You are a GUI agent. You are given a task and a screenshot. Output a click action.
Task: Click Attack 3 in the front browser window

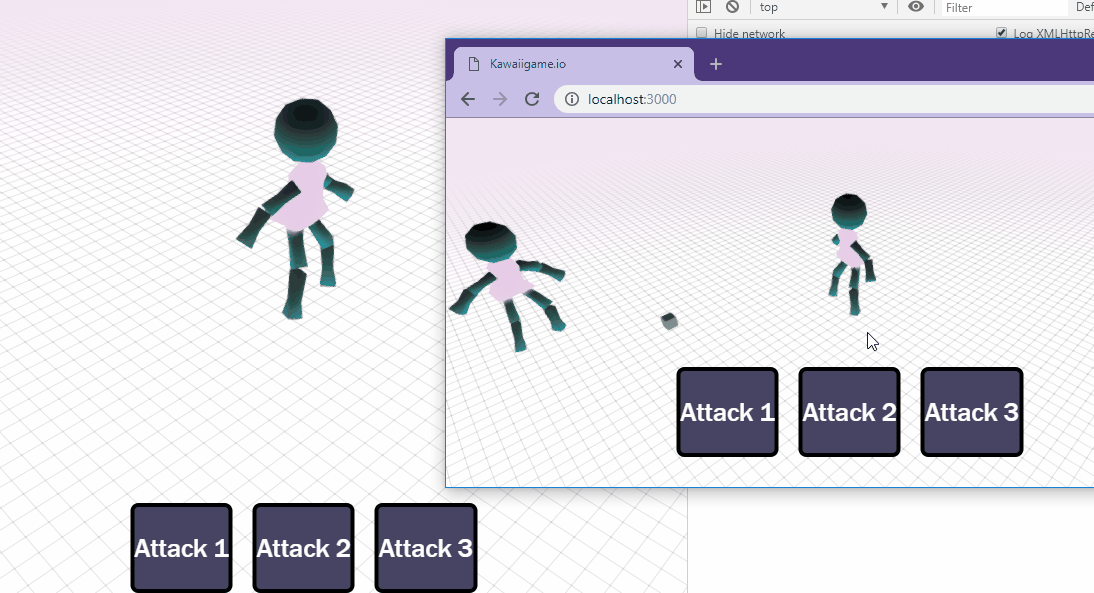point(971,412)
